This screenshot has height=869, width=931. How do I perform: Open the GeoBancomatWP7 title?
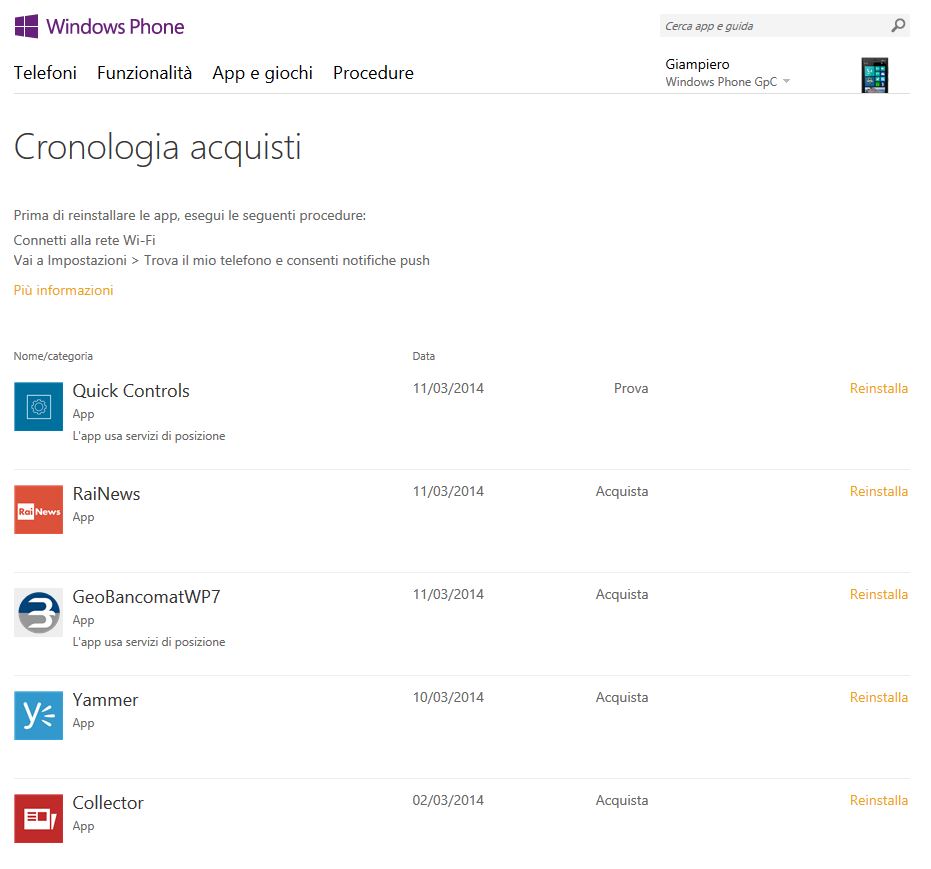point(146,597)
